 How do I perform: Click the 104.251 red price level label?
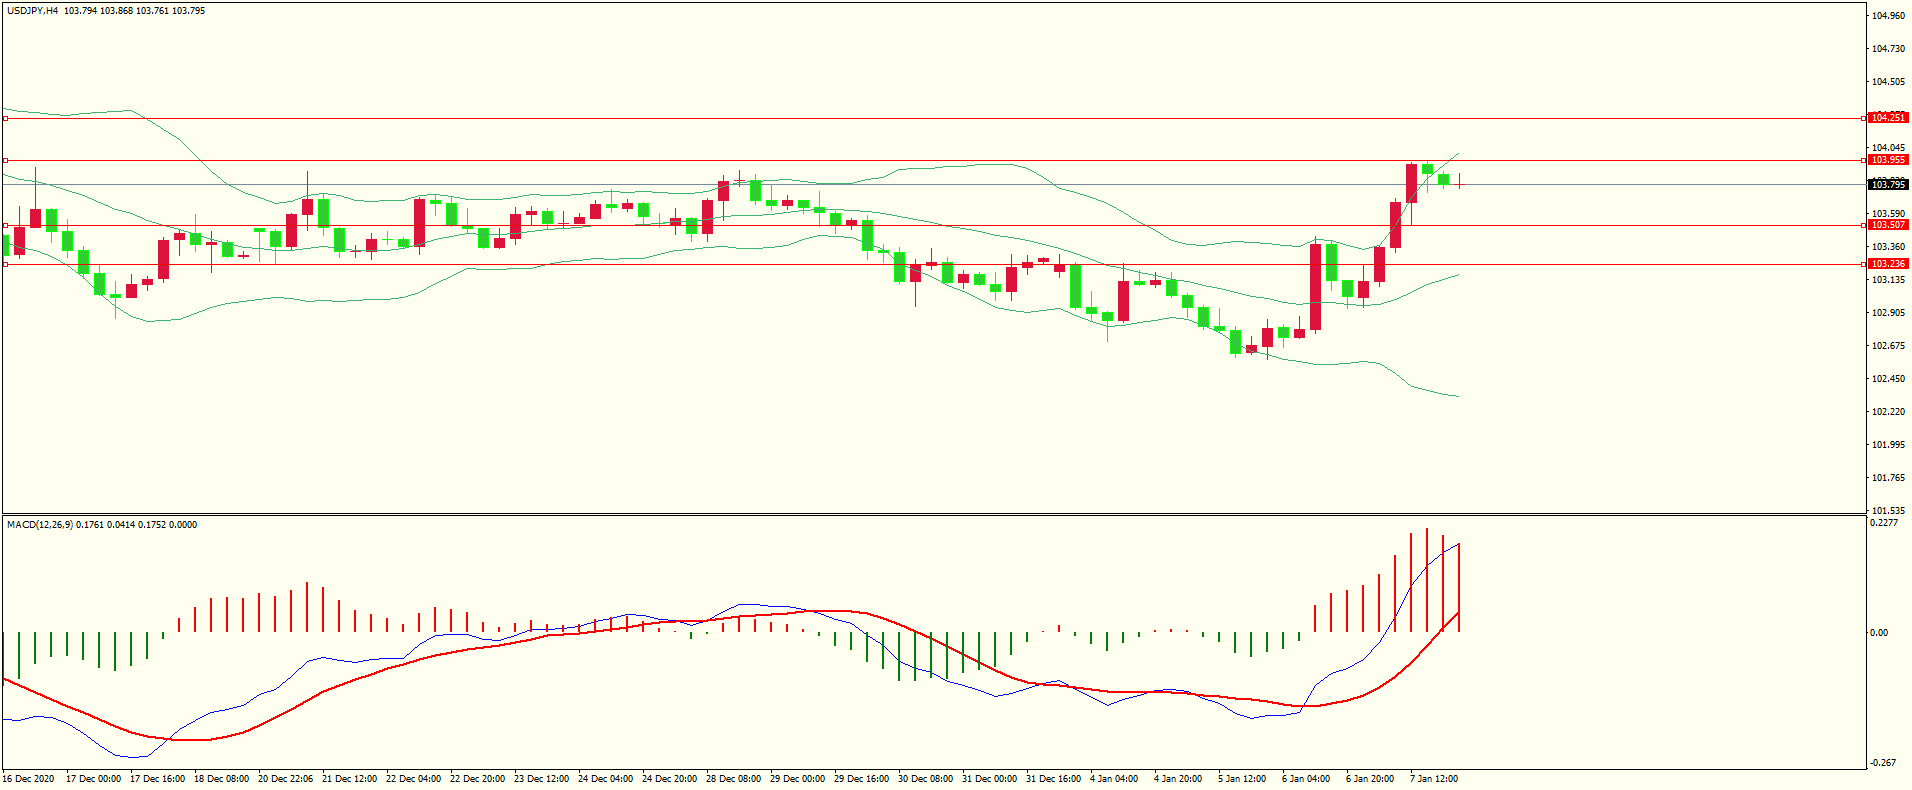pos(1888,118)
